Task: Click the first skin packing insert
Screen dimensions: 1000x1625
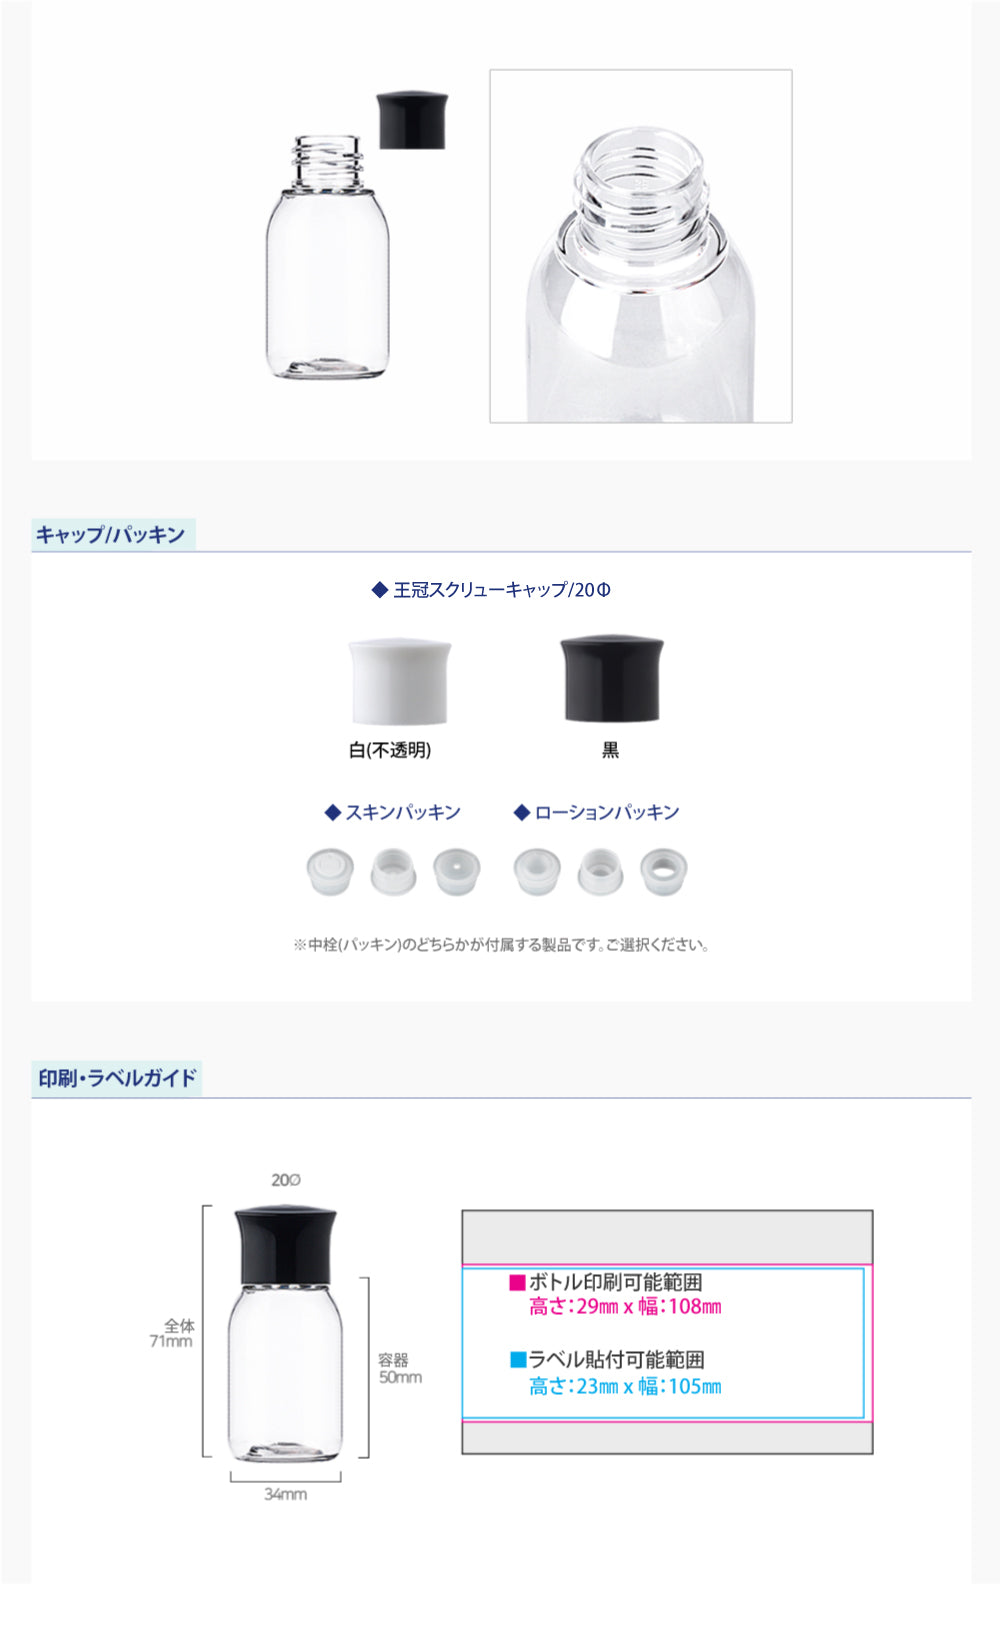Action: (330, 872)
